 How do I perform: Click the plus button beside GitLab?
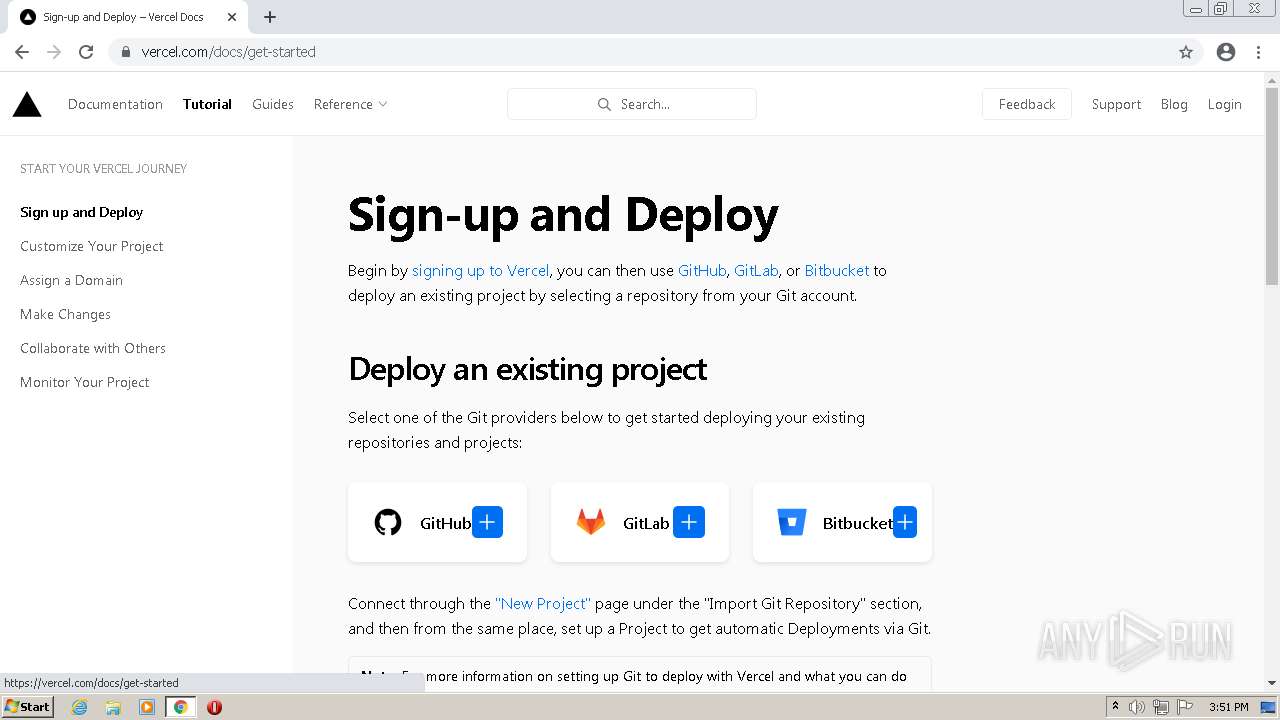[x=689, y=522]
